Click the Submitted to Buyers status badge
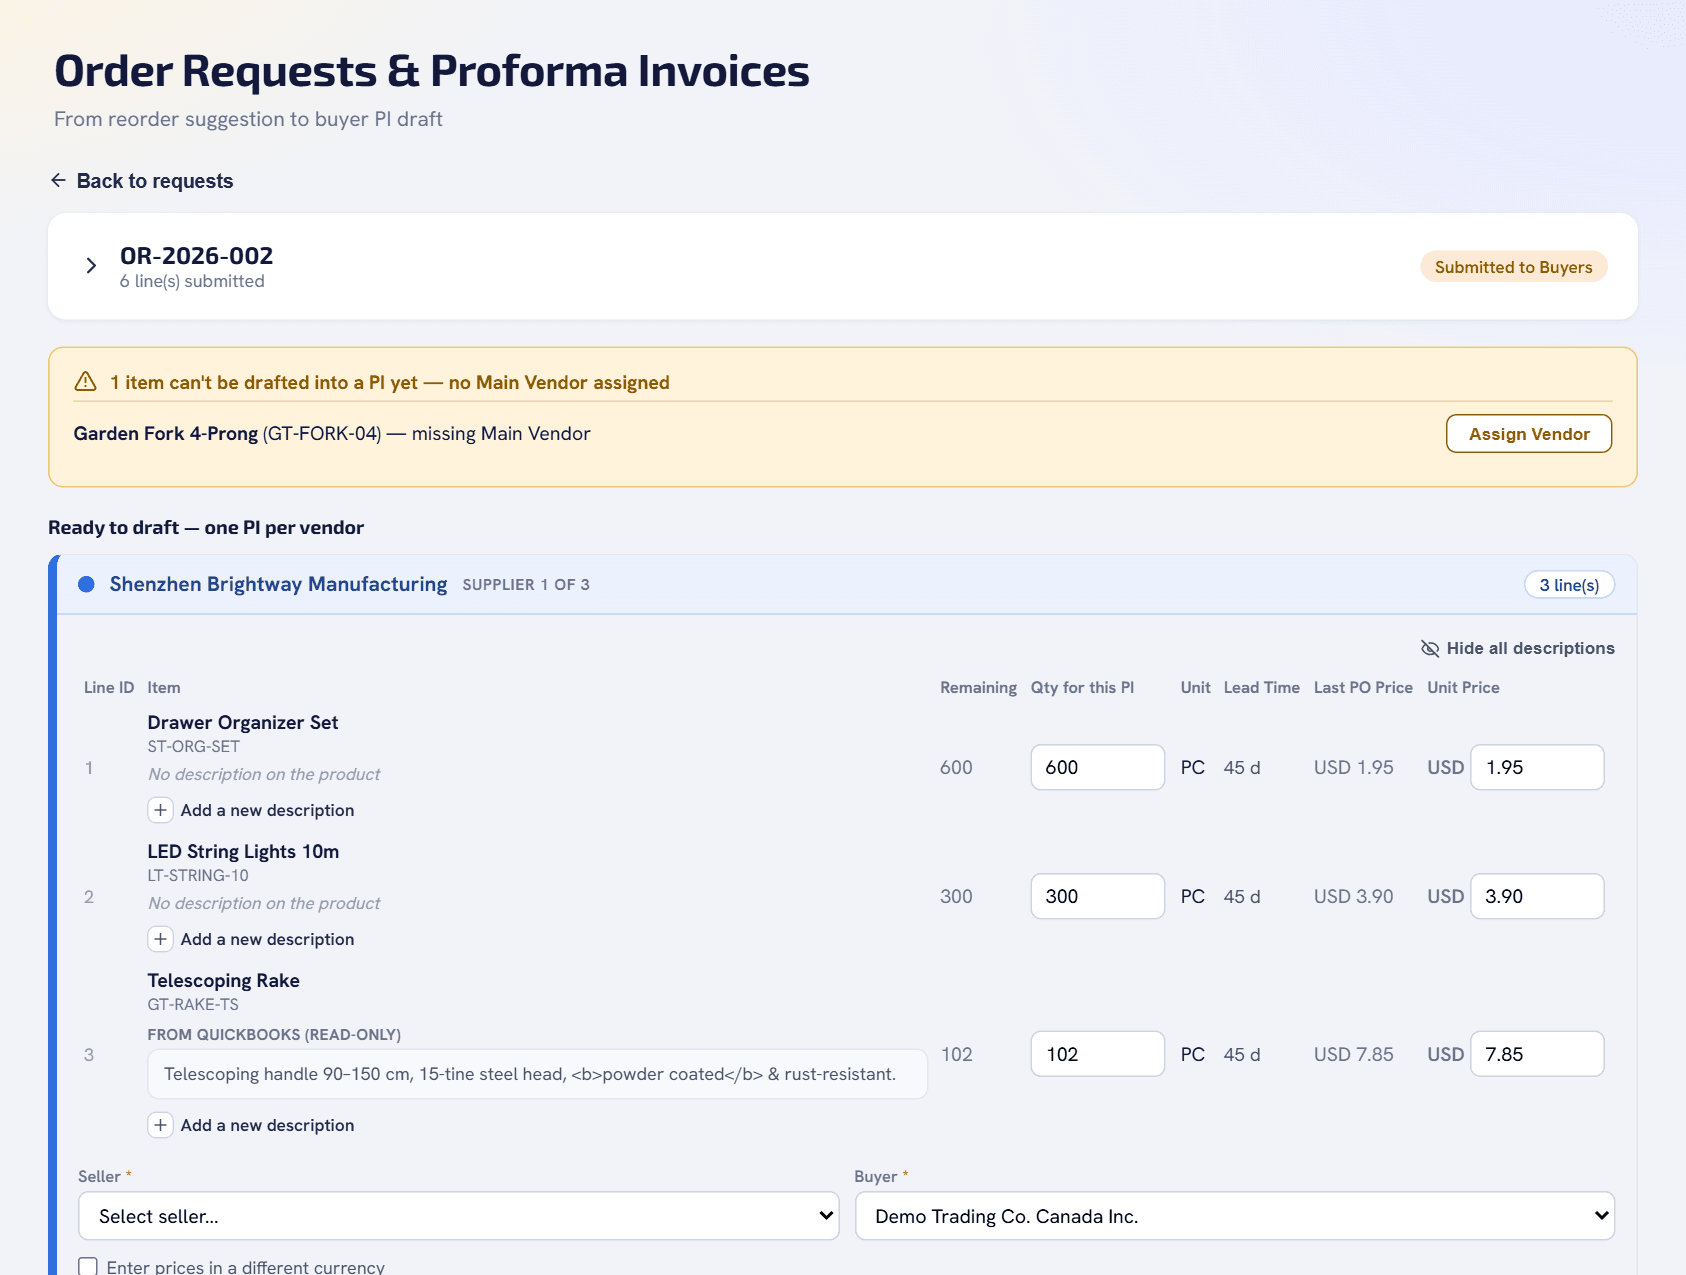 (x=1513, y=267)
